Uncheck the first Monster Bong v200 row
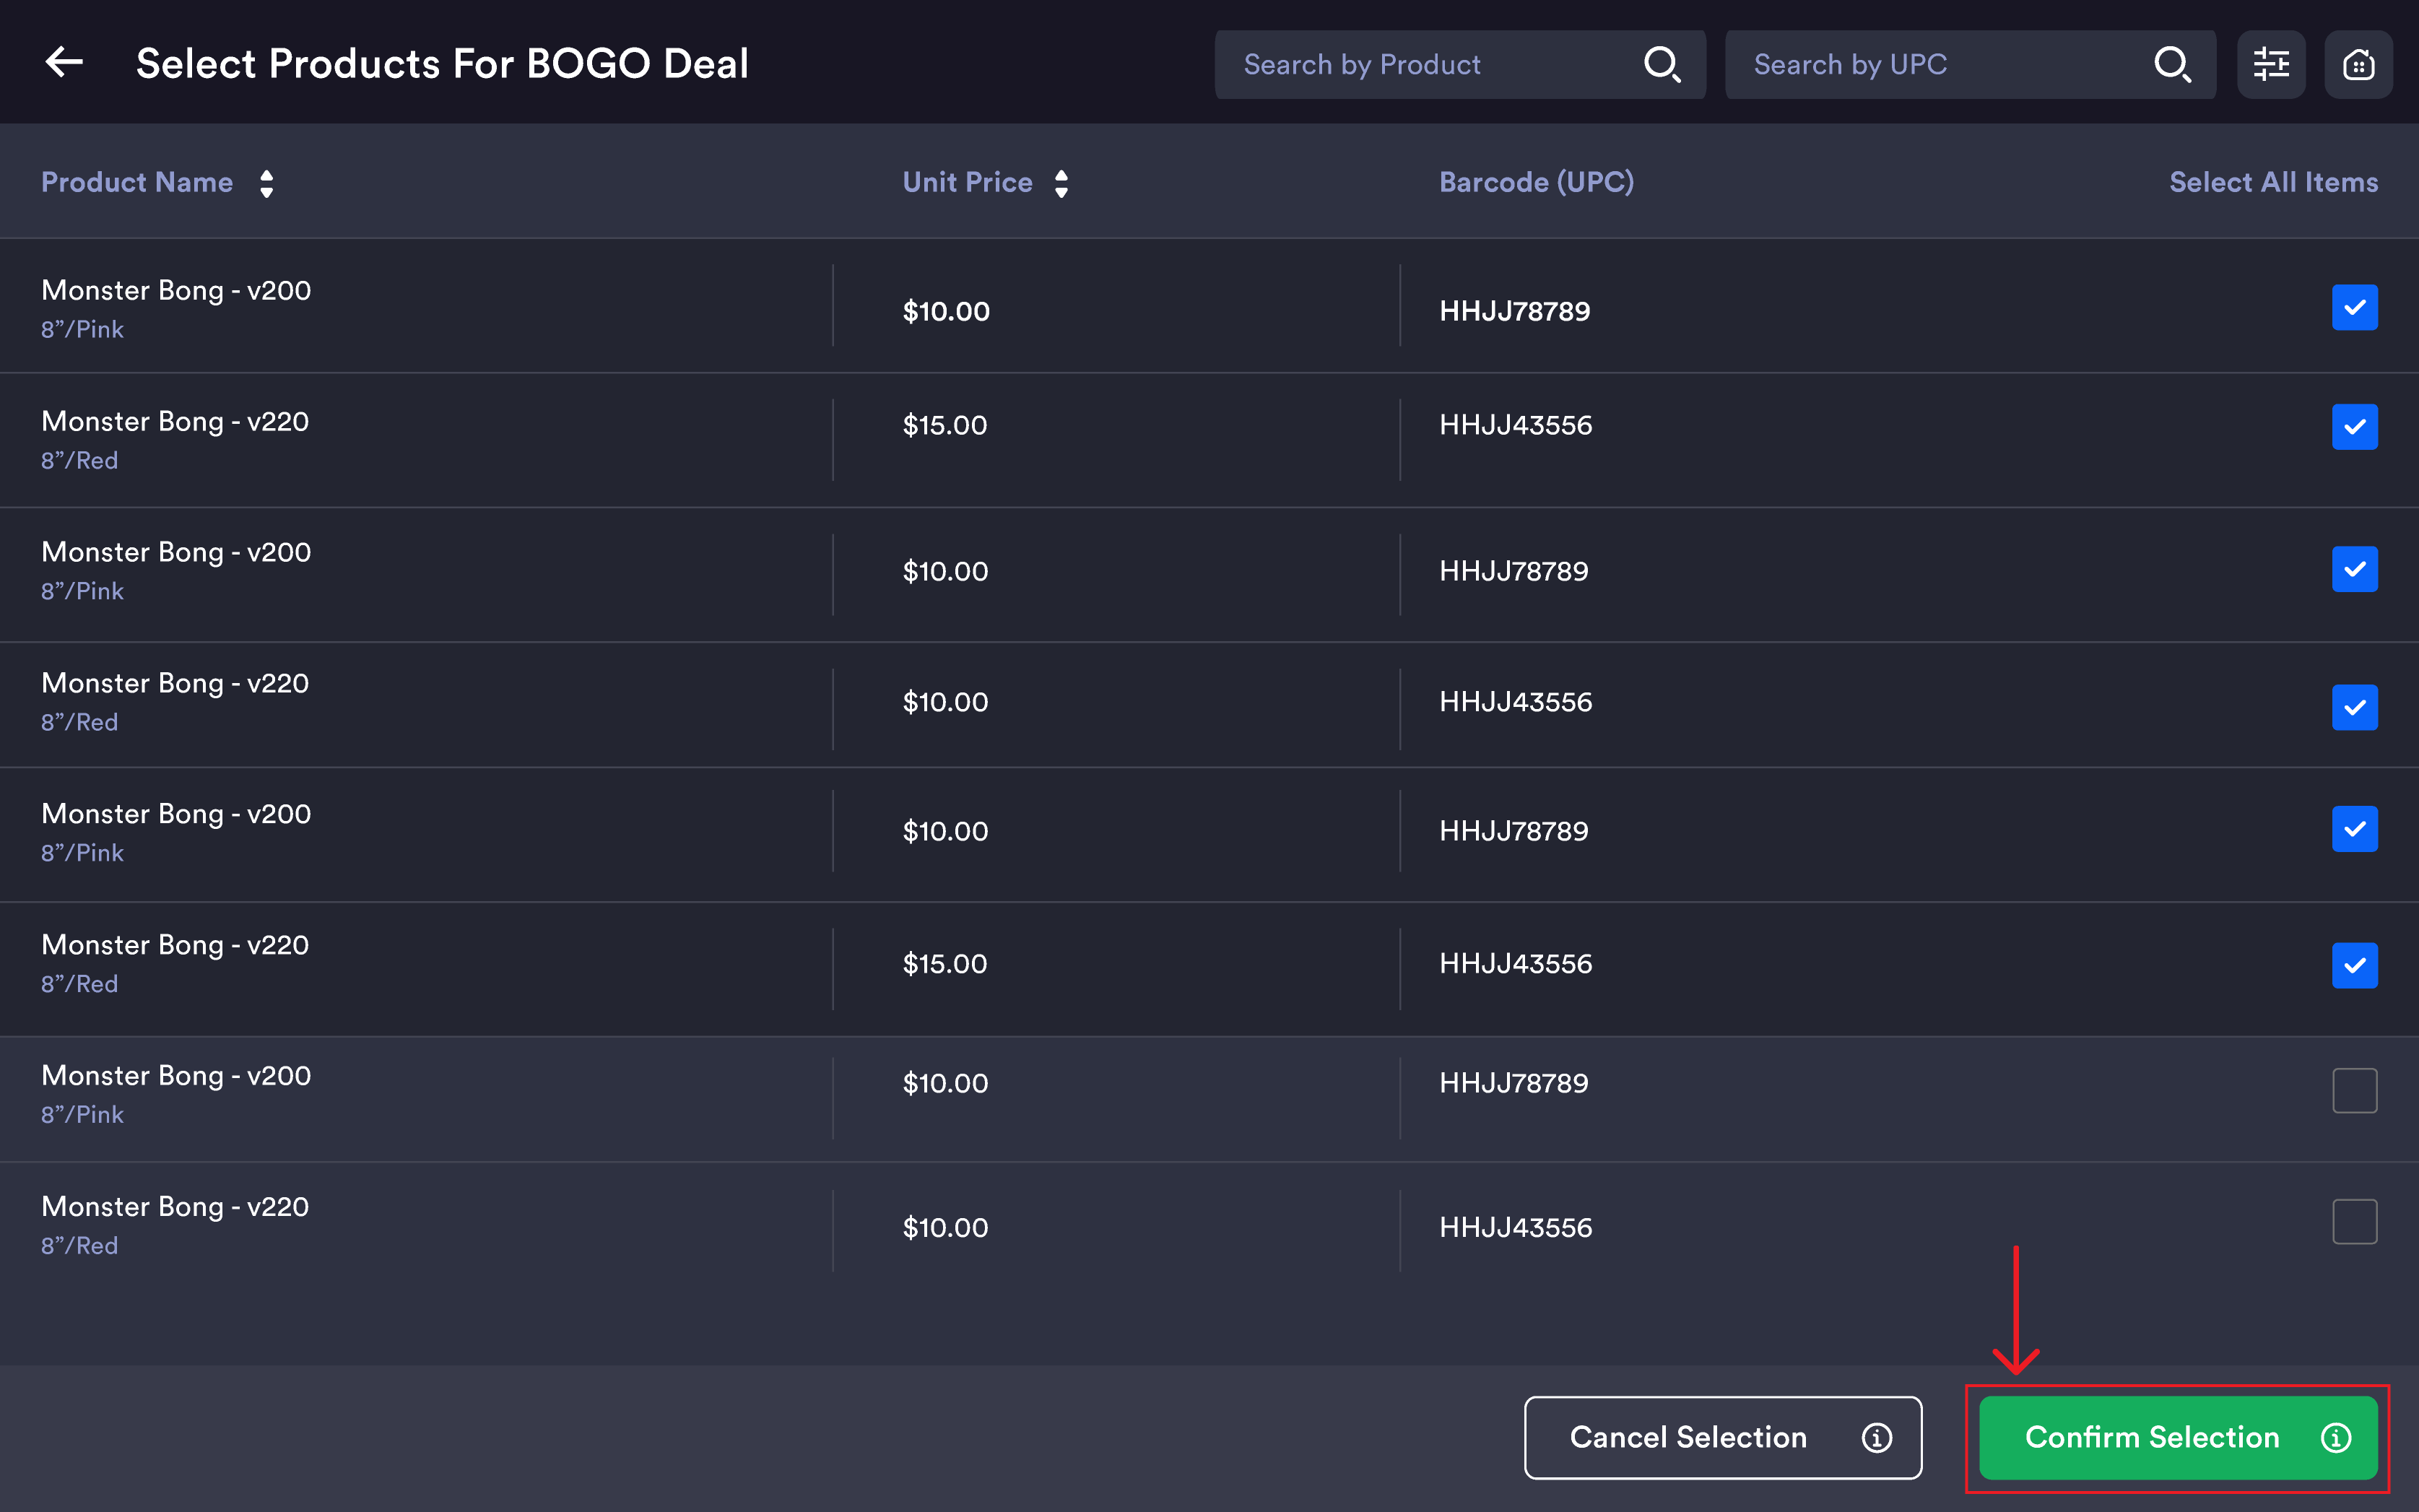The image size is (2419, 1512). pyautogui.click(x=2354, y=307)
